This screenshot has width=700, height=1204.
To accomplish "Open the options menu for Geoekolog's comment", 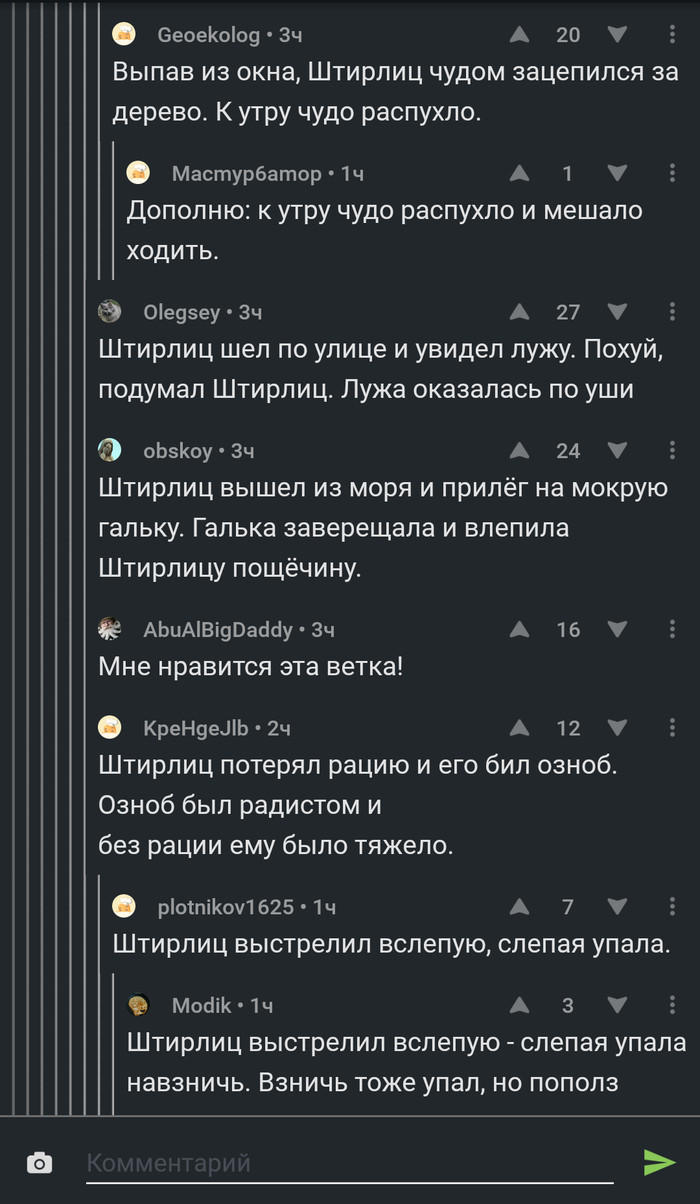I will pos(672,35).
